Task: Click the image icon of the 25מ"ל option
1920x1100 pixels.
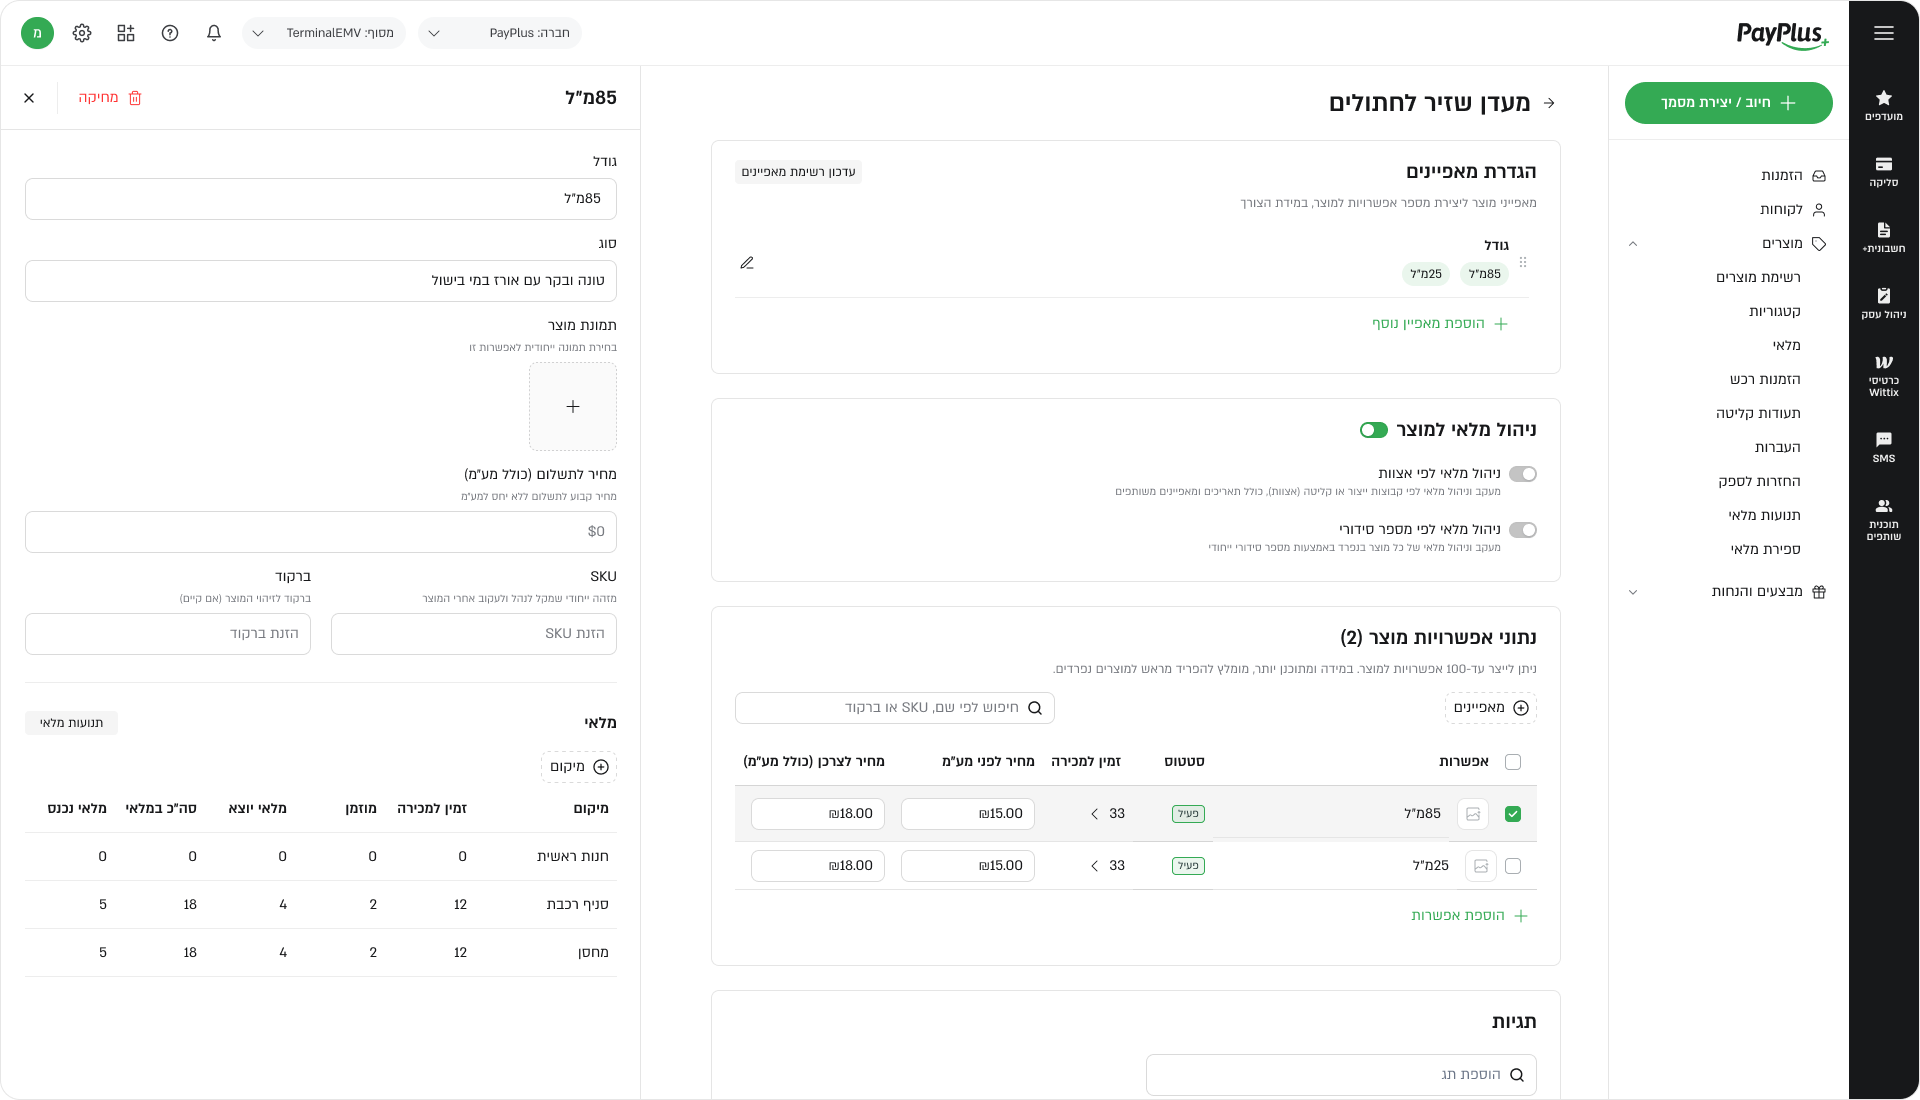Action: point(1480,866)
